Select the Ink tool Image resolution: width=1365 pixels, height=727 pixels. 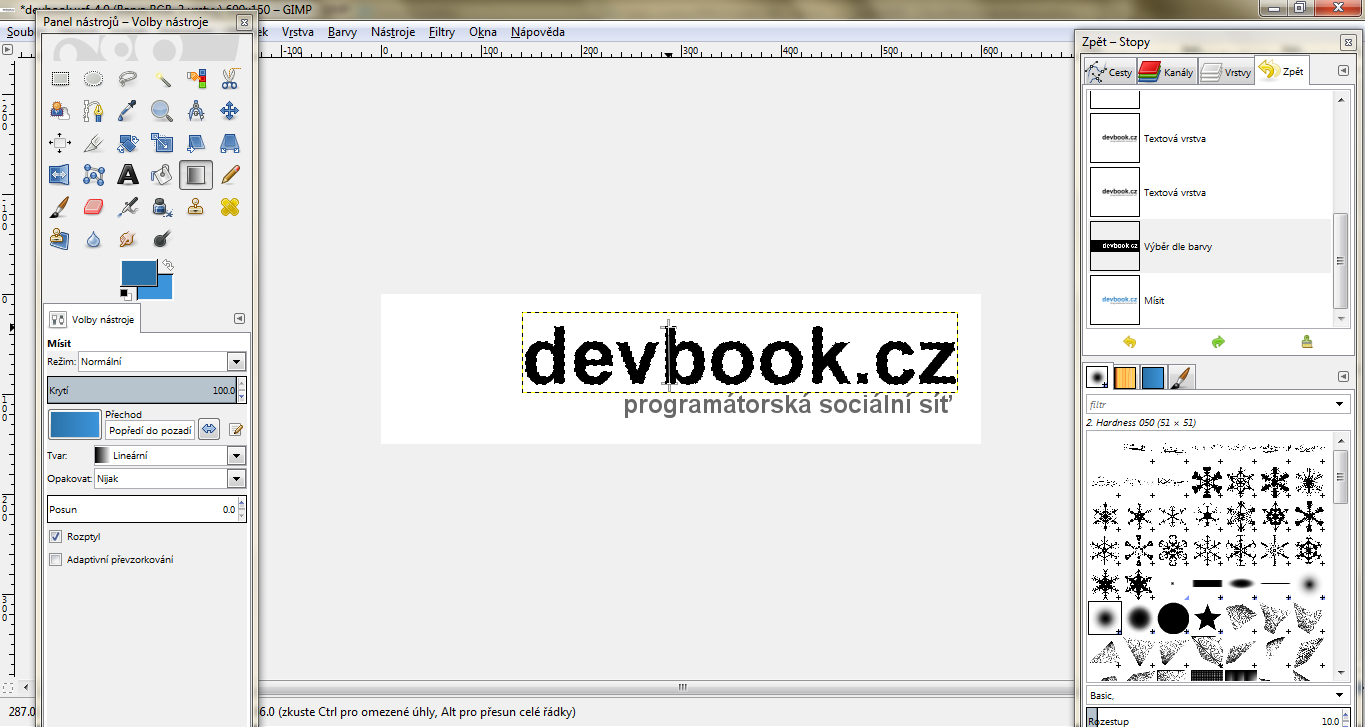tap(162, 207)
